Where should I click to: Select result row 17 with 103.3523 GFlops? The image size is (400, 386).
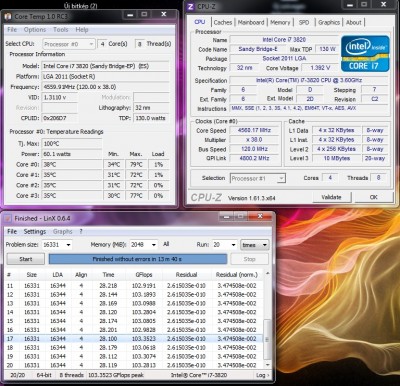point(134,339)
